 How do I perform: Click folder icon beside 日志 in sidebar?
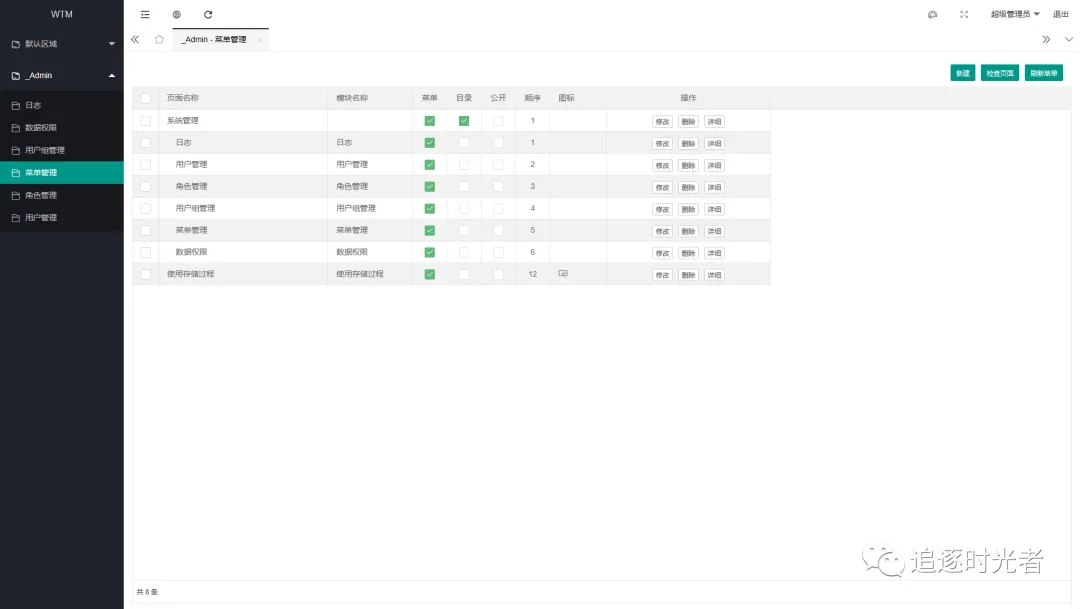point(16,105)
